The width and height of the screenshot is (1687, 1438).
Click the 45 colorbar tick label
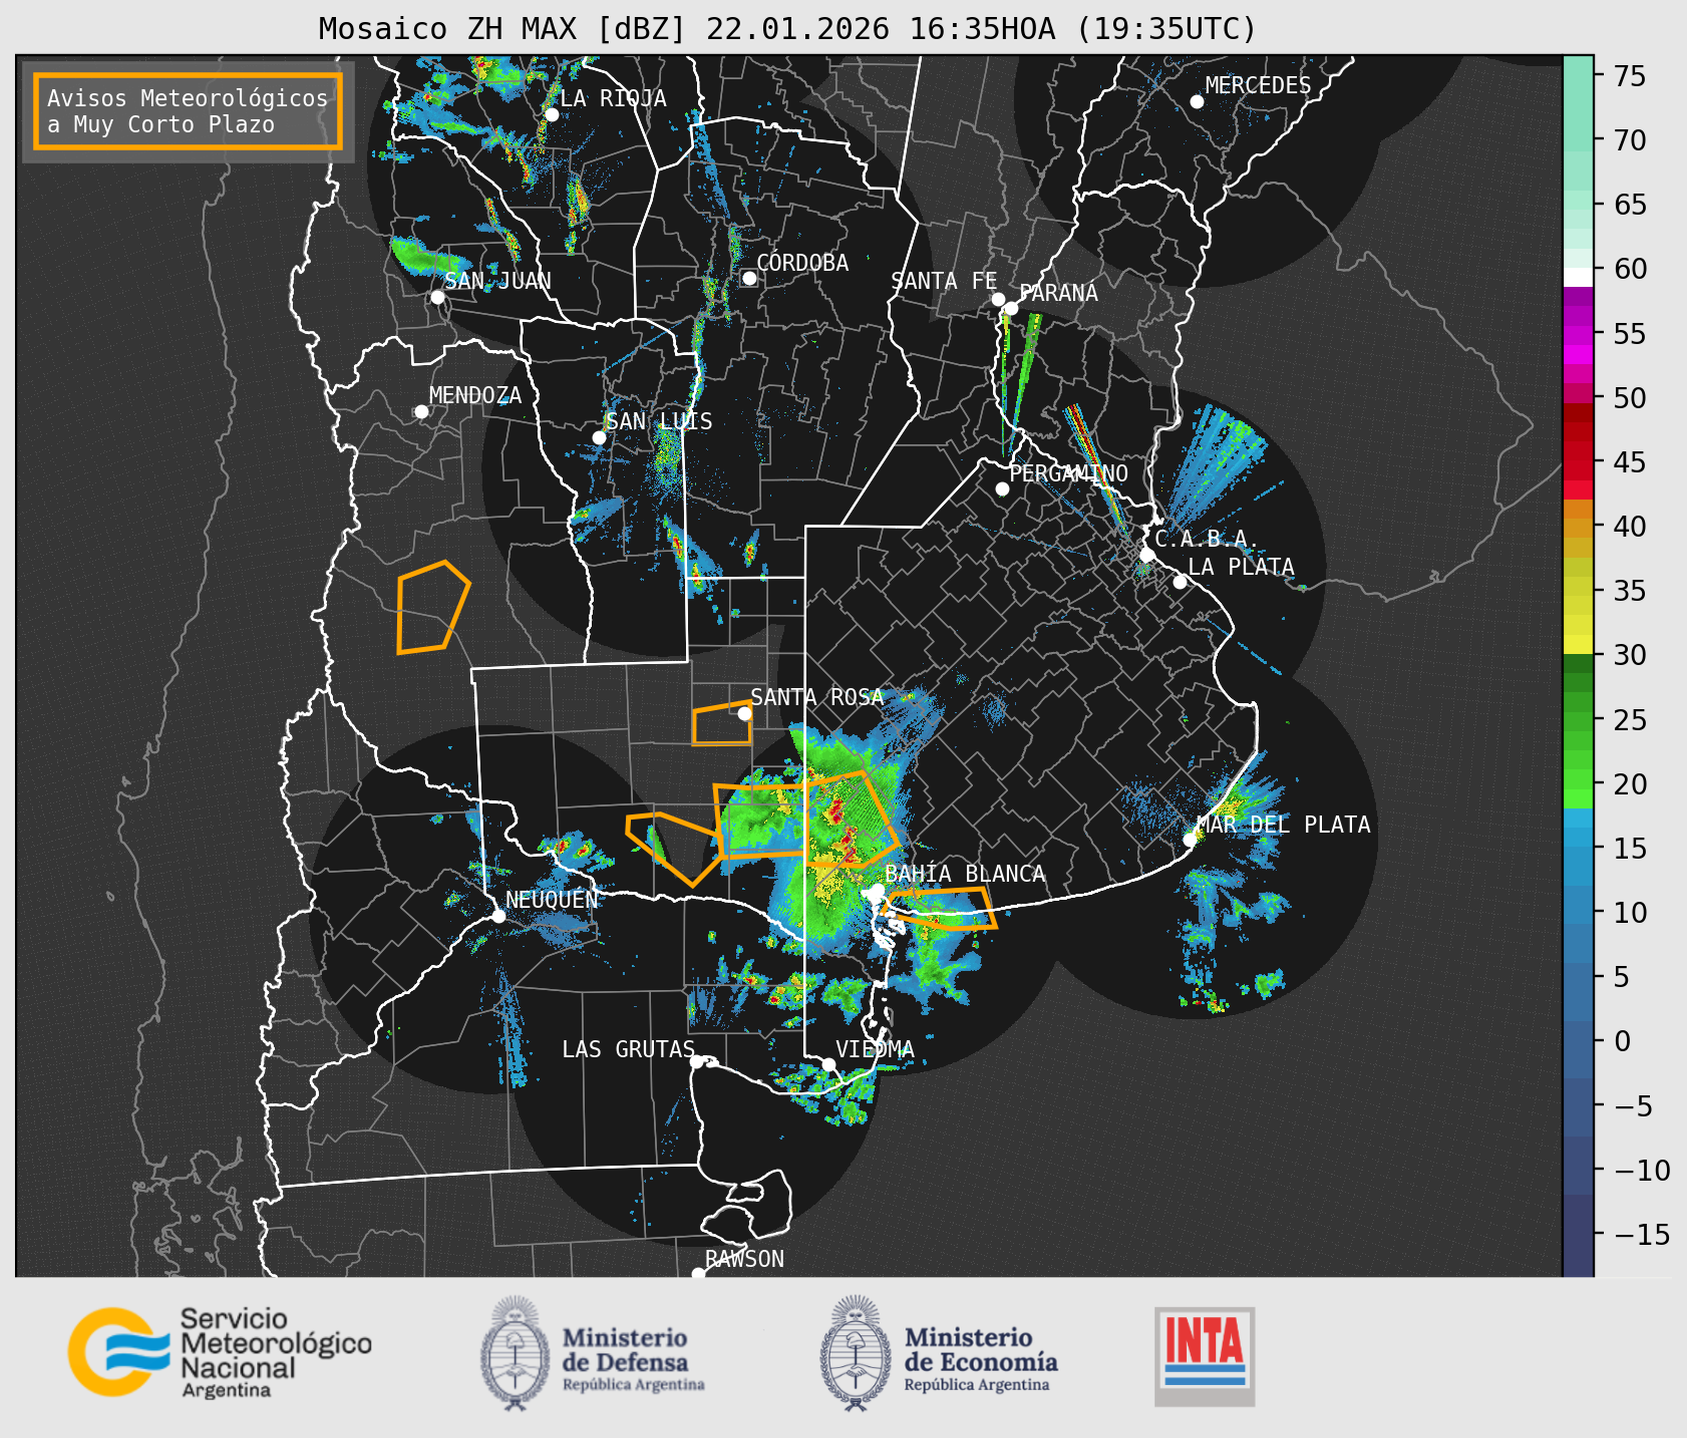pos(1630,462)
